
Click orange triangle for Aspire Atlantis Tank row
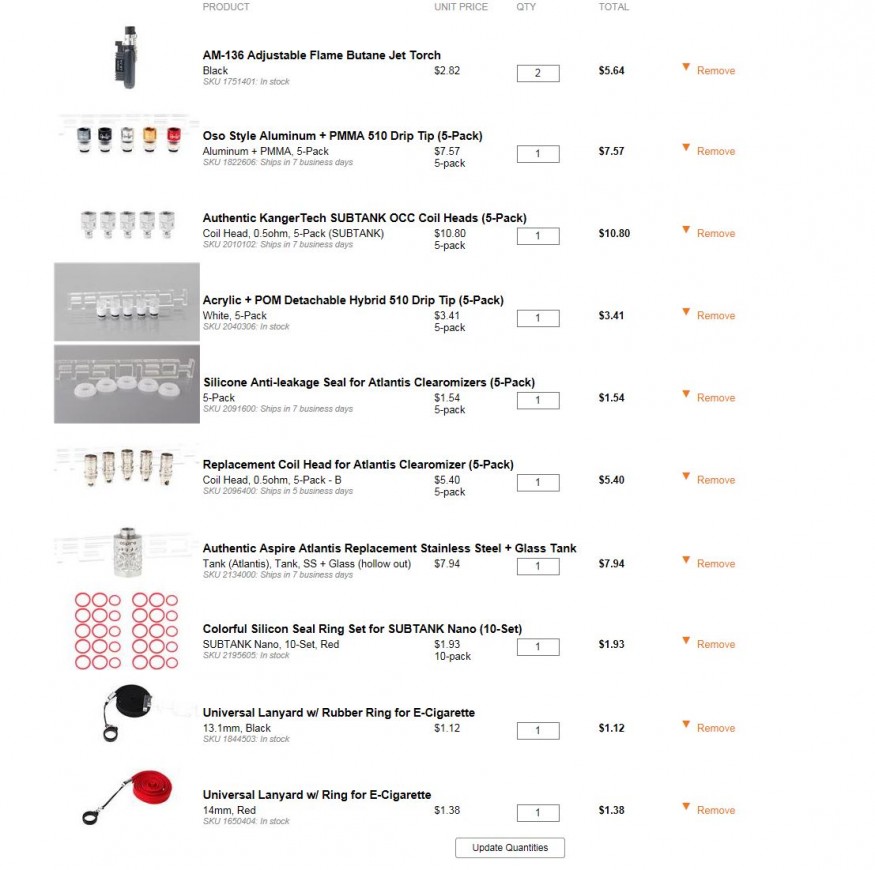686,560
